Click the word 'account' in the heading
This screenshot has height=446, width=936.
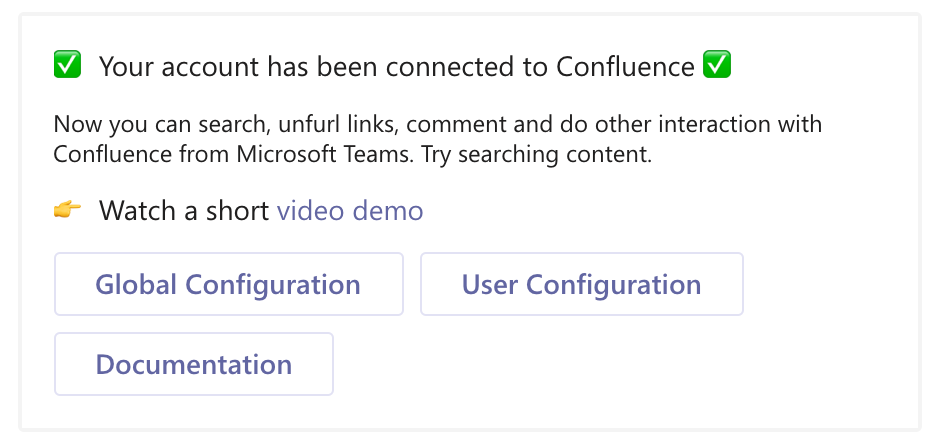pyautogui.click(x=212, y=67)
